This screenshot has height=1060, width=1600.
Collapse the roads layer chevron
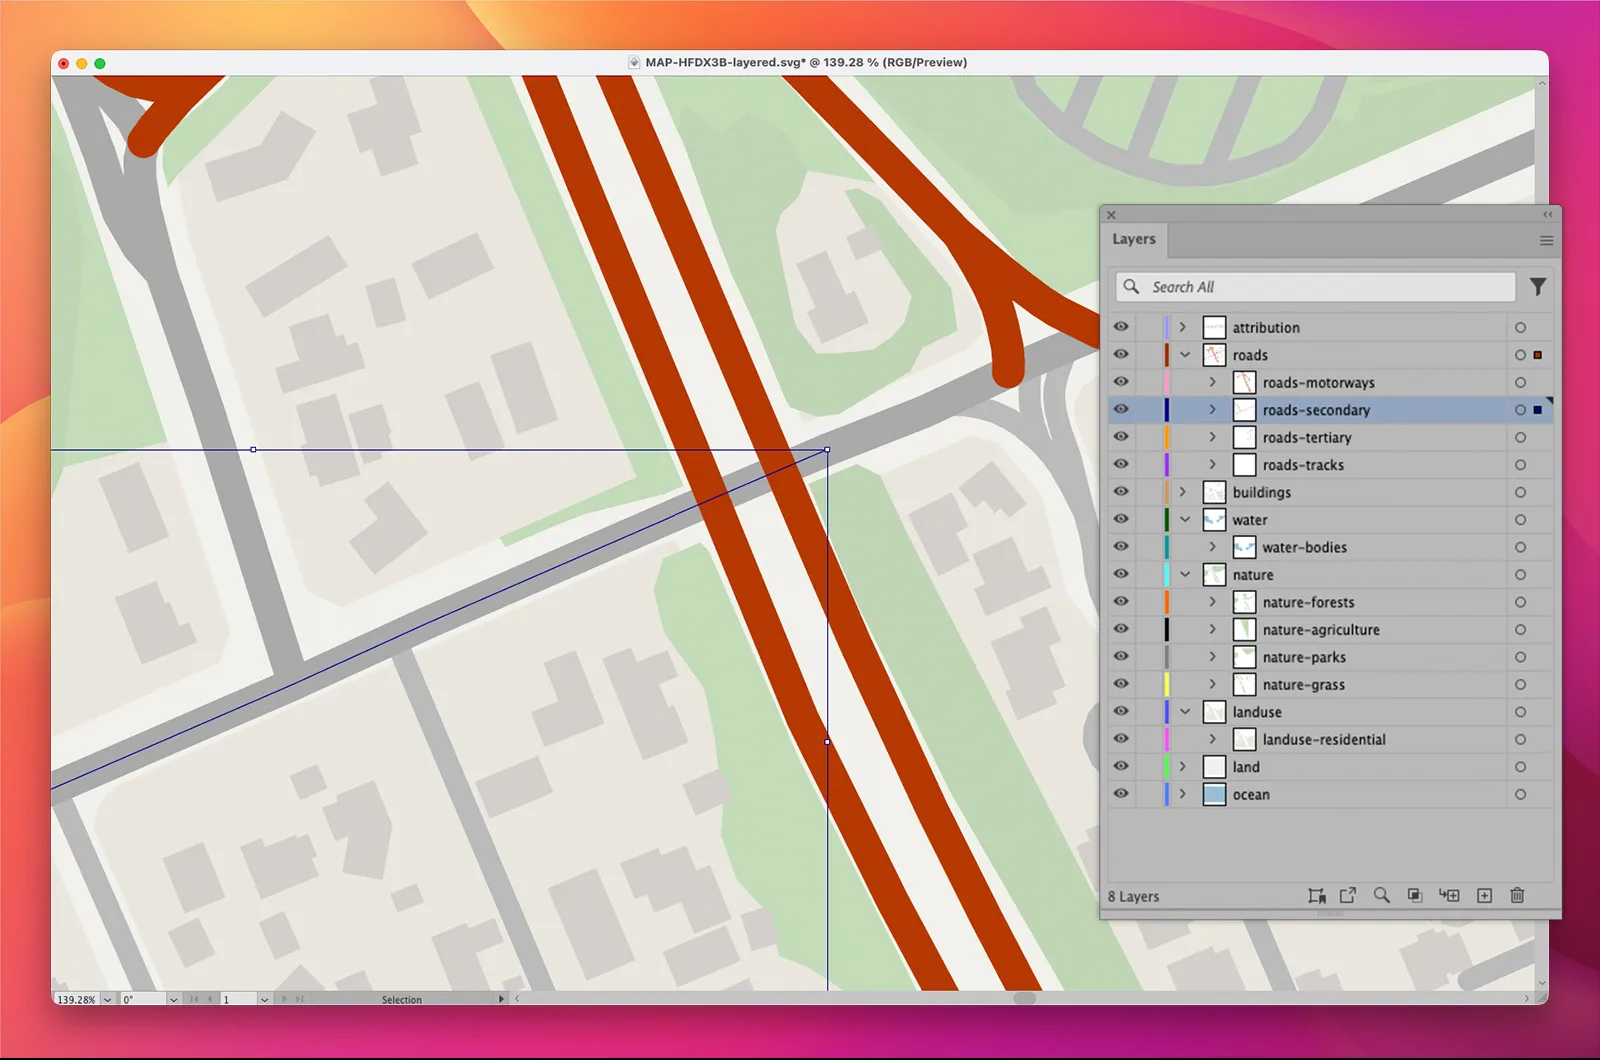[1185, 355]
